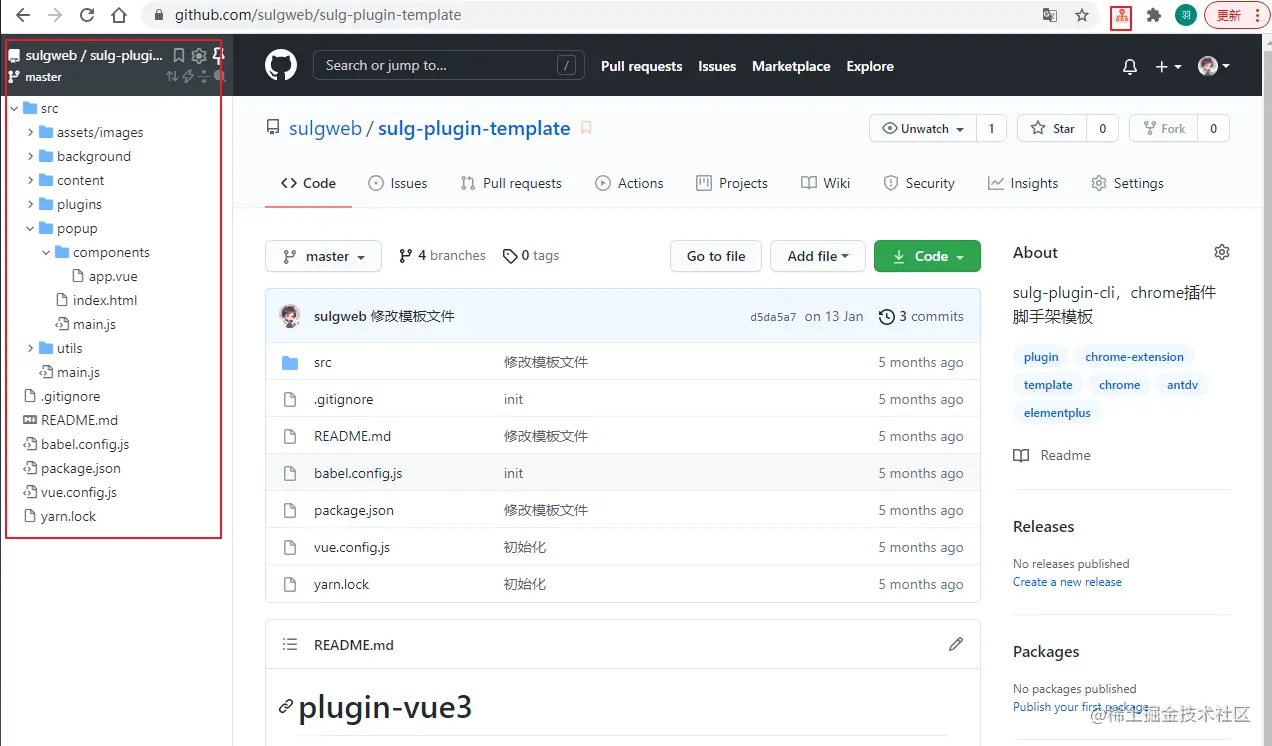Open the plus create-new dropdown

pyautogui.click(x=1168, y=67)
